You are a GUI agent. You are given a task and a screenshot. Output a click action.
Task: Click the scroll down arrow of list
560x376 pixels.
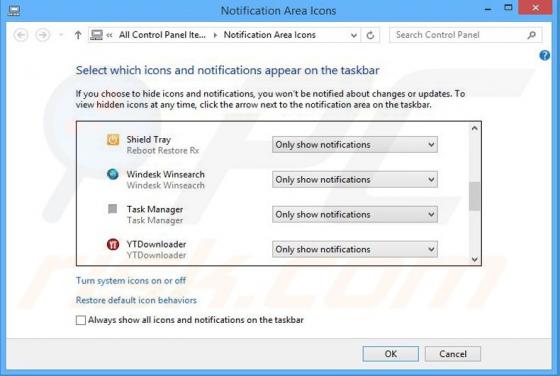click(x=474, y=259)
